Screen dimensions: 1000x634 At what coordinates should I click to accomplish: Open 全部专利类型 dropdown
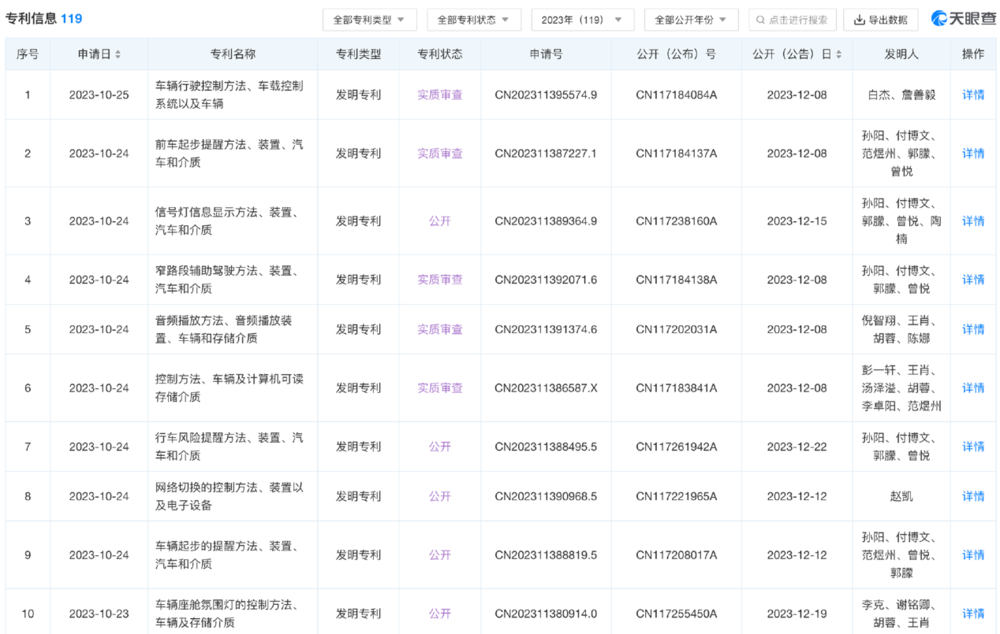coord(369,20)
